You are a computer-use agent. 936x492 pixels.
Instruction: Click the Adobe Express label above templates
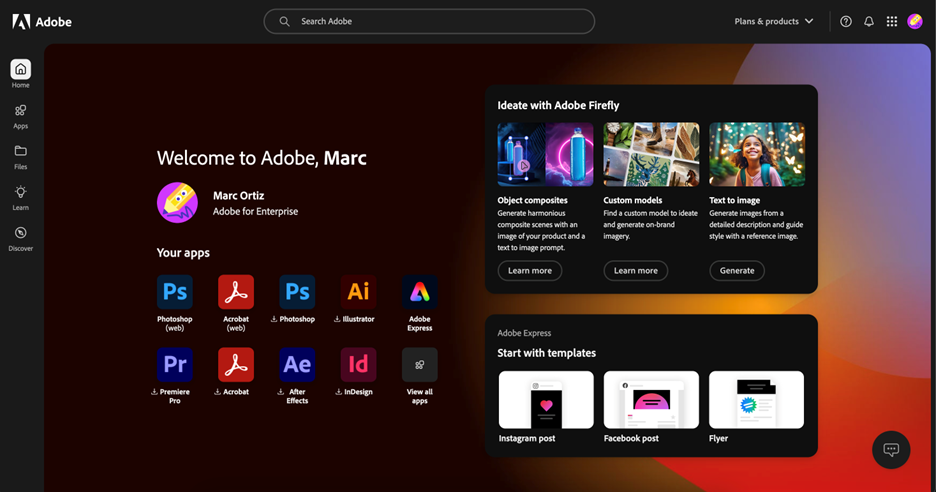[x=524, y=333]
